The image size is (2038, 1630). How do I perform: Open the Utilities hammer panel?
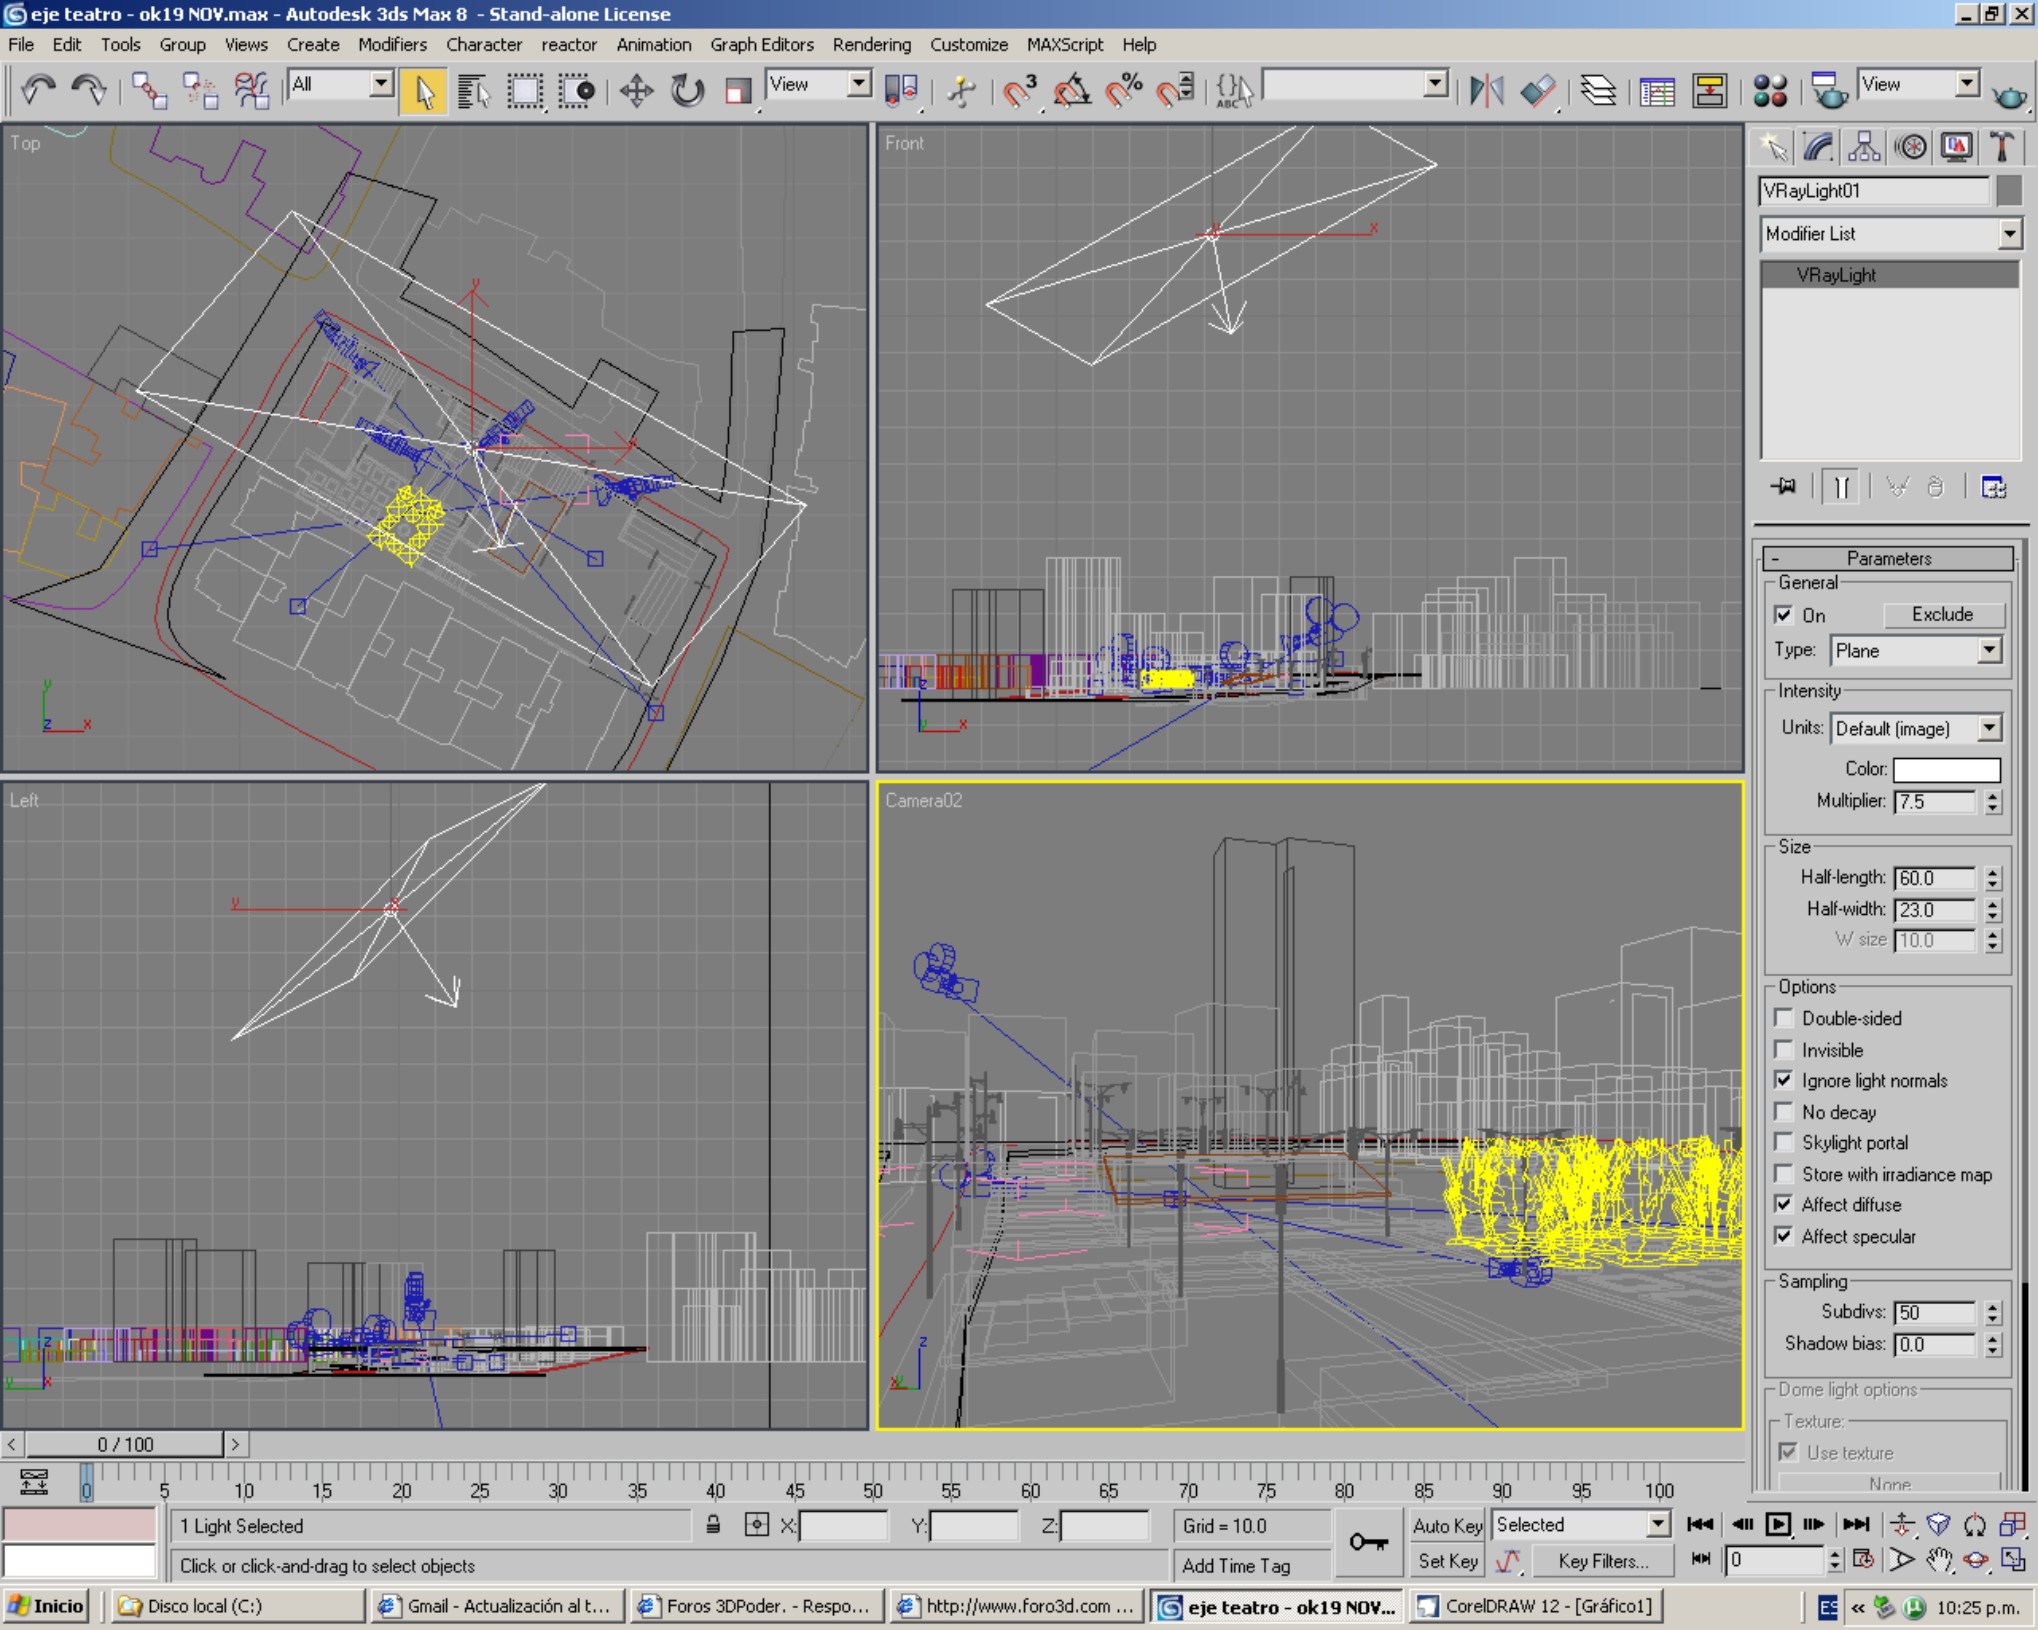pos(2002,148)
